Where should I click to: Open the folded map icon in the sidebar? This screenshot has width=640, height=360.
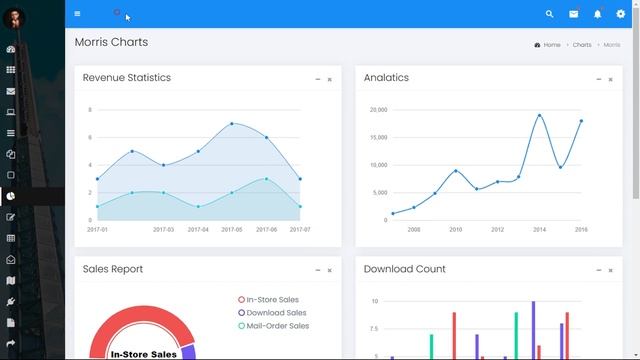[x=11, y=280]
